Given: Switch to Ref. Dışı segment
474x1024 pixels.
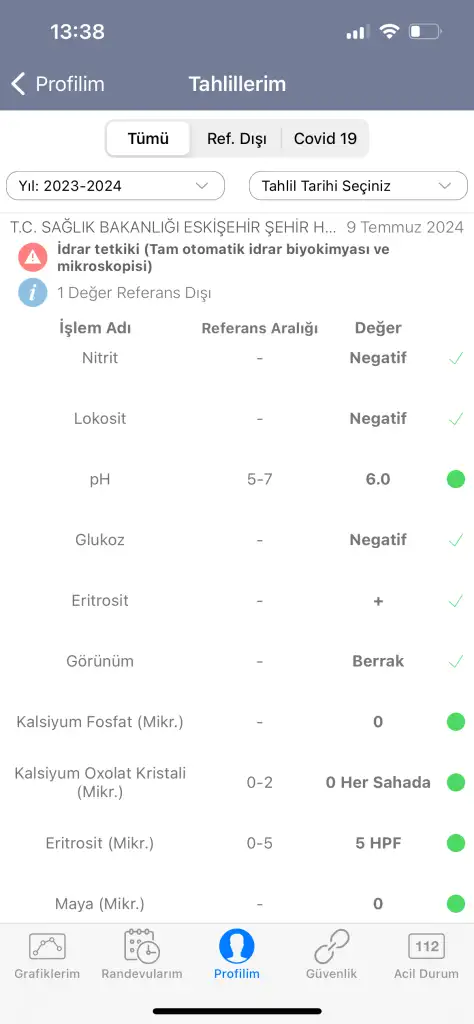Looking at the screenshot, I should click(x=236, y=138).
